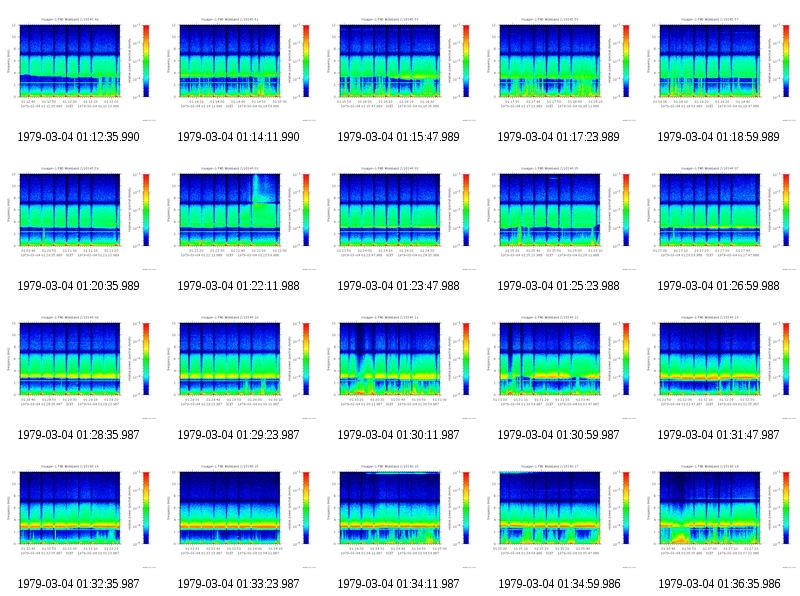Click caption 1979-03-04 01:12:35.990
Screen dimensions: 800x596
79,137
